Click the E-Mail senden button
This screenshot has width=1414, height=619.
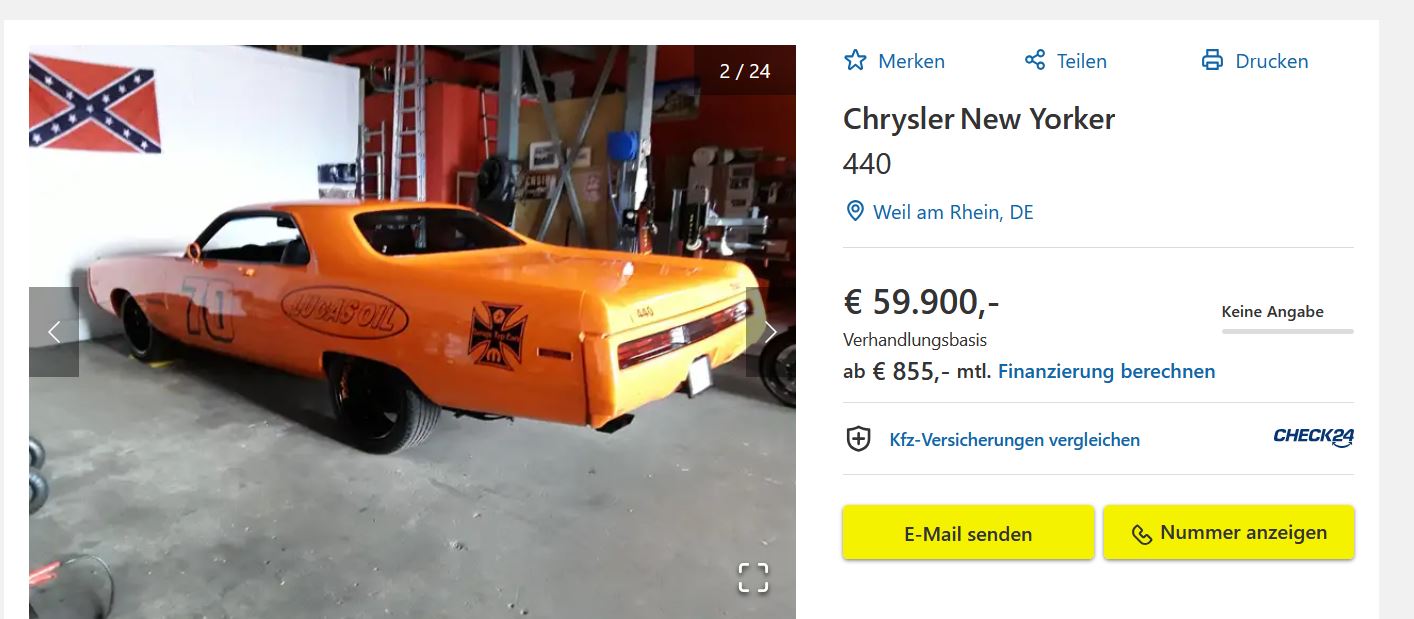968,533
